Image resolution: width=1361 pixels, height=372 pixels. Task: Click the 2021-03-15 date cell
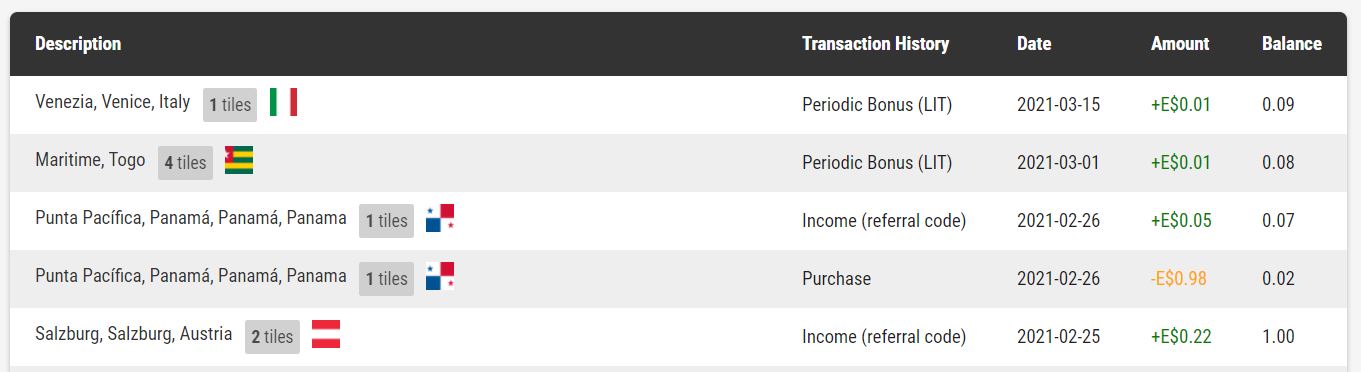[x=1058, y=105]
